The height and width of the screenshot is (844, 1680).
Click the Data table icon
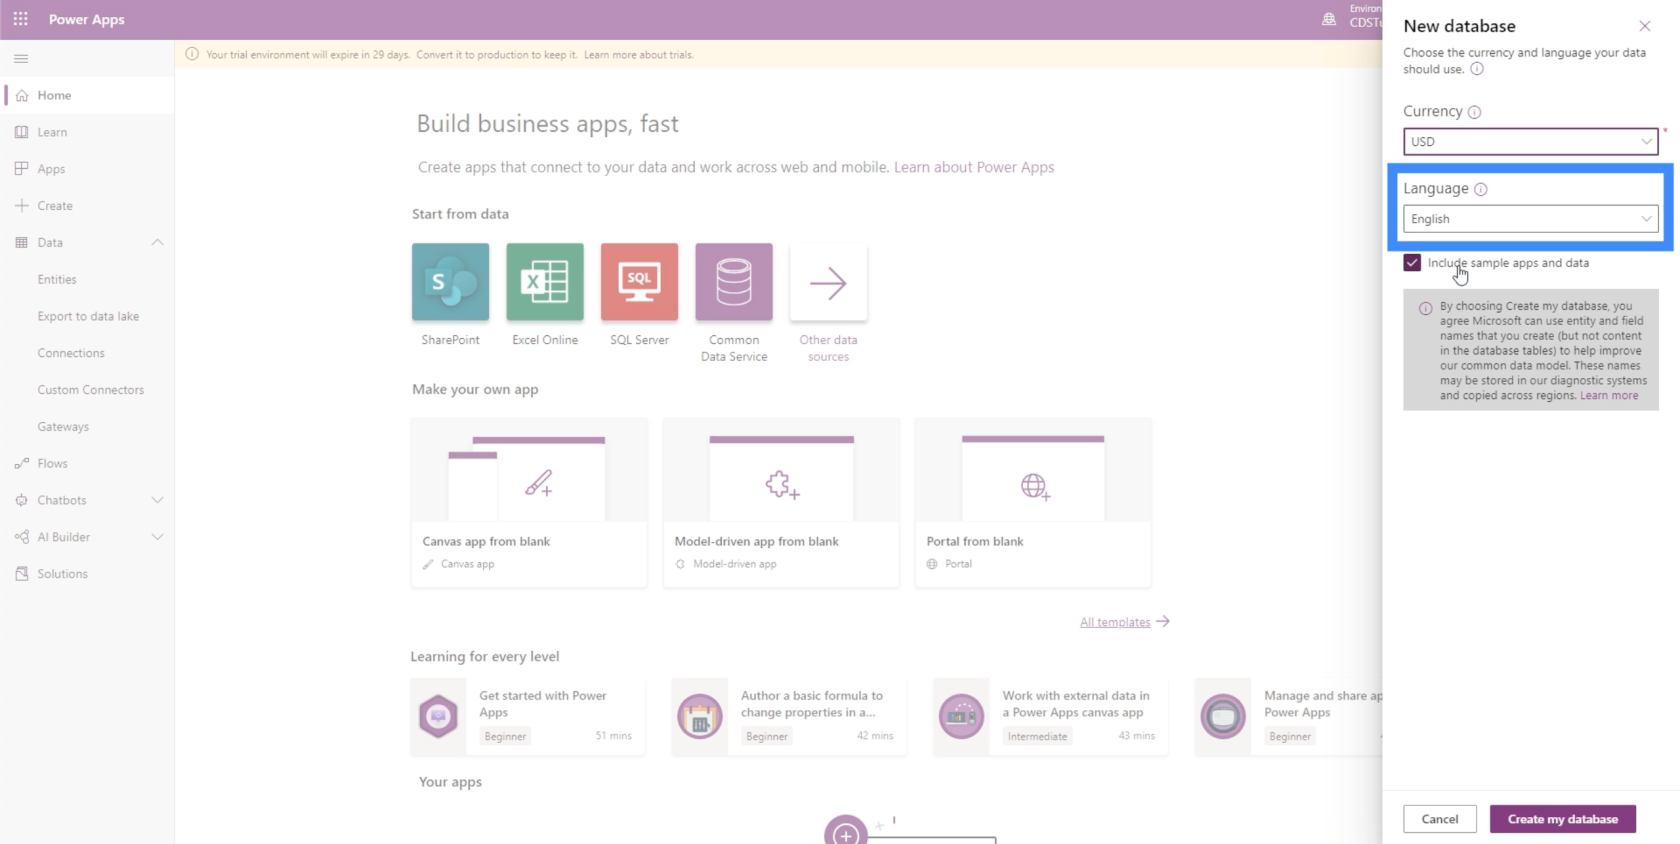(21, 242)
